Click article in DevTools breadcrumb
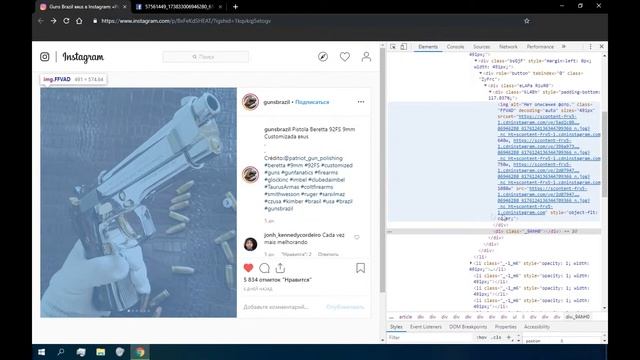The height and width of the screenshot is (360, 640). [x=405, y=317]
